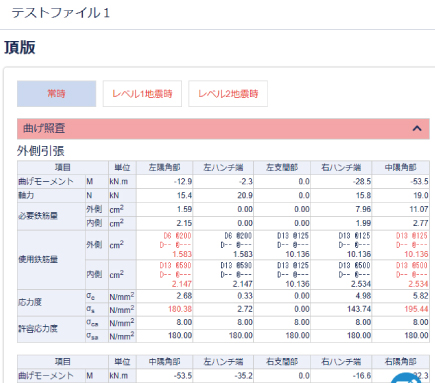Click the テストファイル1 title text

[x=60, y=13]
